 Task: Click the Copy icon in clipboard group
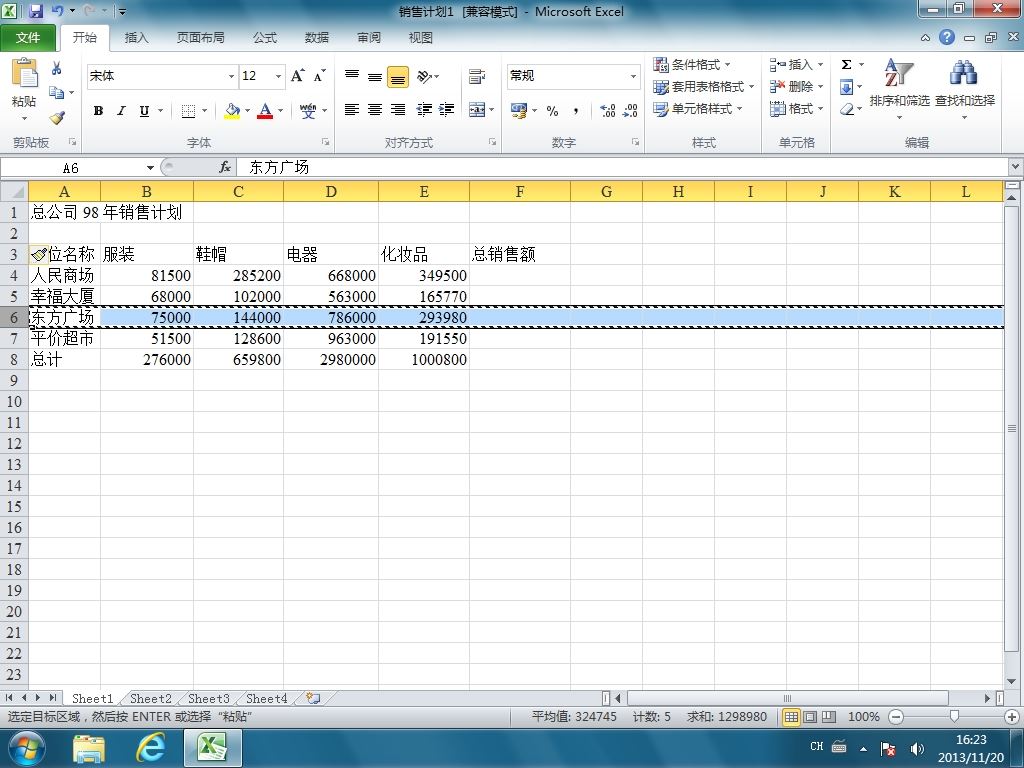pyautogui.click(x=57, y=93)
